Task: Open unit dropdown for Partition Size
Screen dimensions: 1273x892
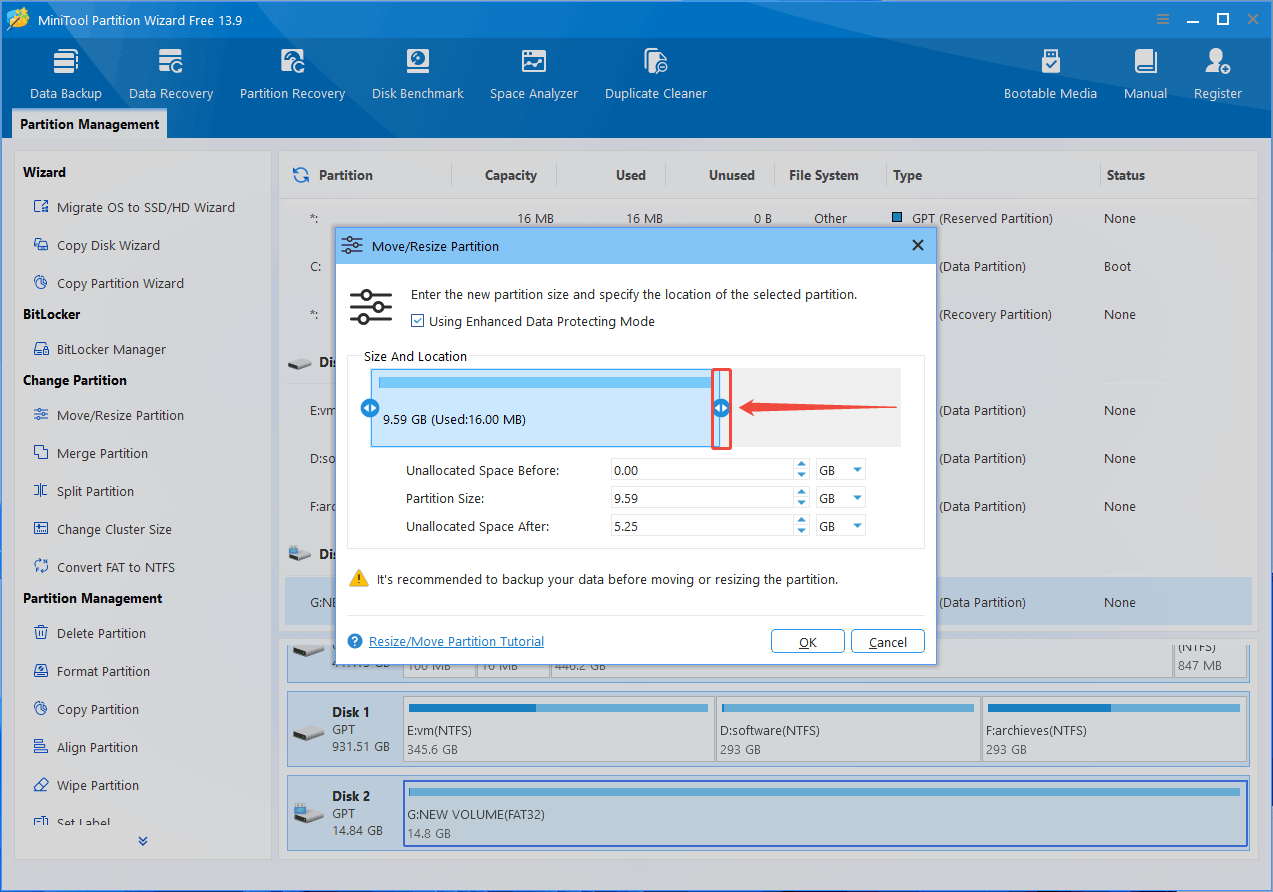Action: 857,498
